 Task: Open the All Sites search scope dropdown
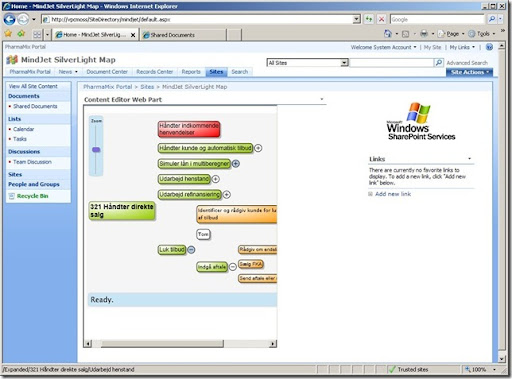pos(344,63)
